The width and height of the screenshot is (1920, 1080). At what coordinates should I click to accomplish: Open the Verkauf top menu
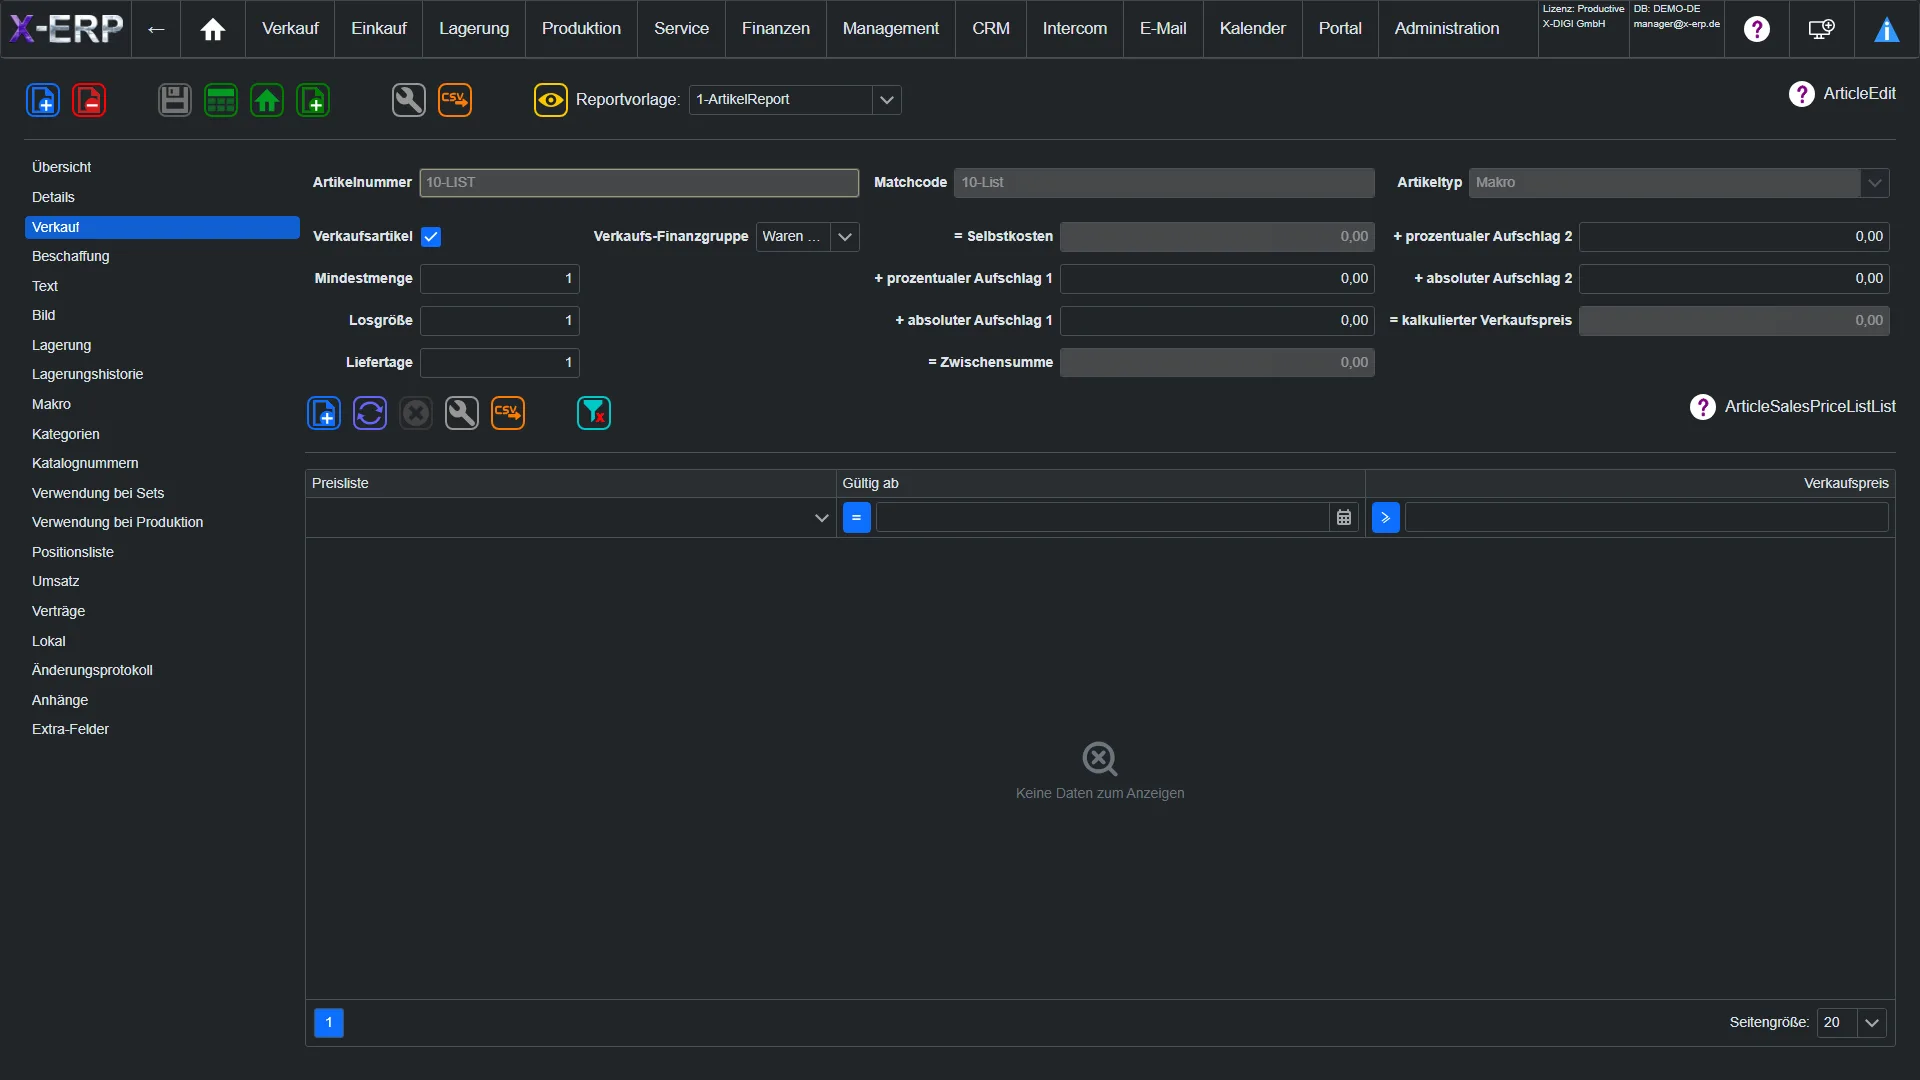click(x=290, y=29)
